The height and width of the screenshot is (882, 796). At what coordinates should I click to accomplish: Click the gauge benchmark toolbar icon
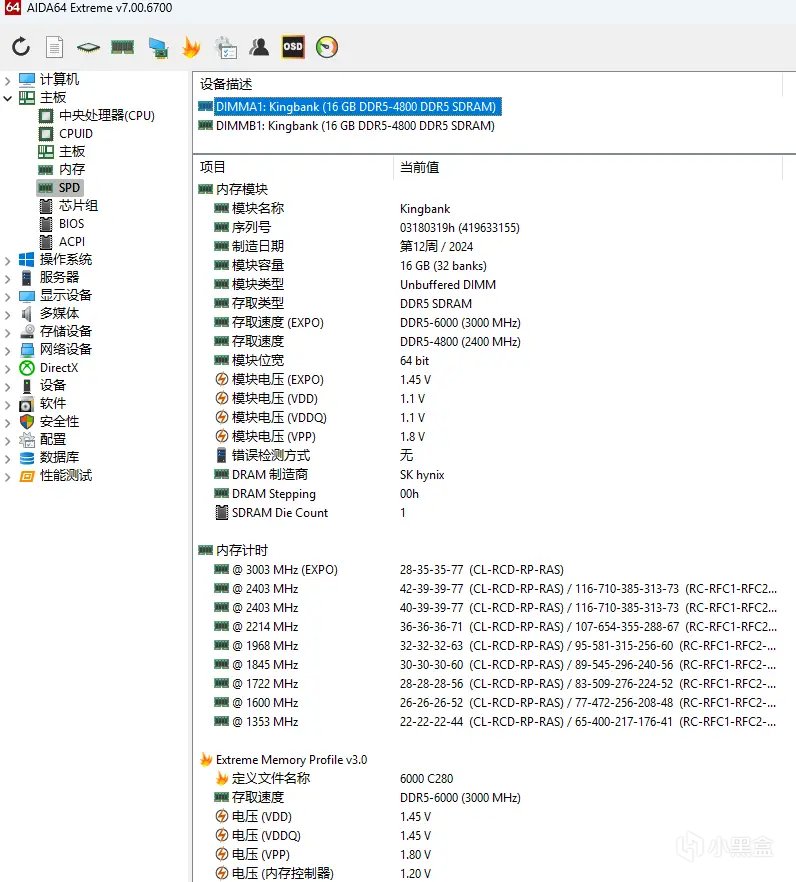tap(327, 47)
